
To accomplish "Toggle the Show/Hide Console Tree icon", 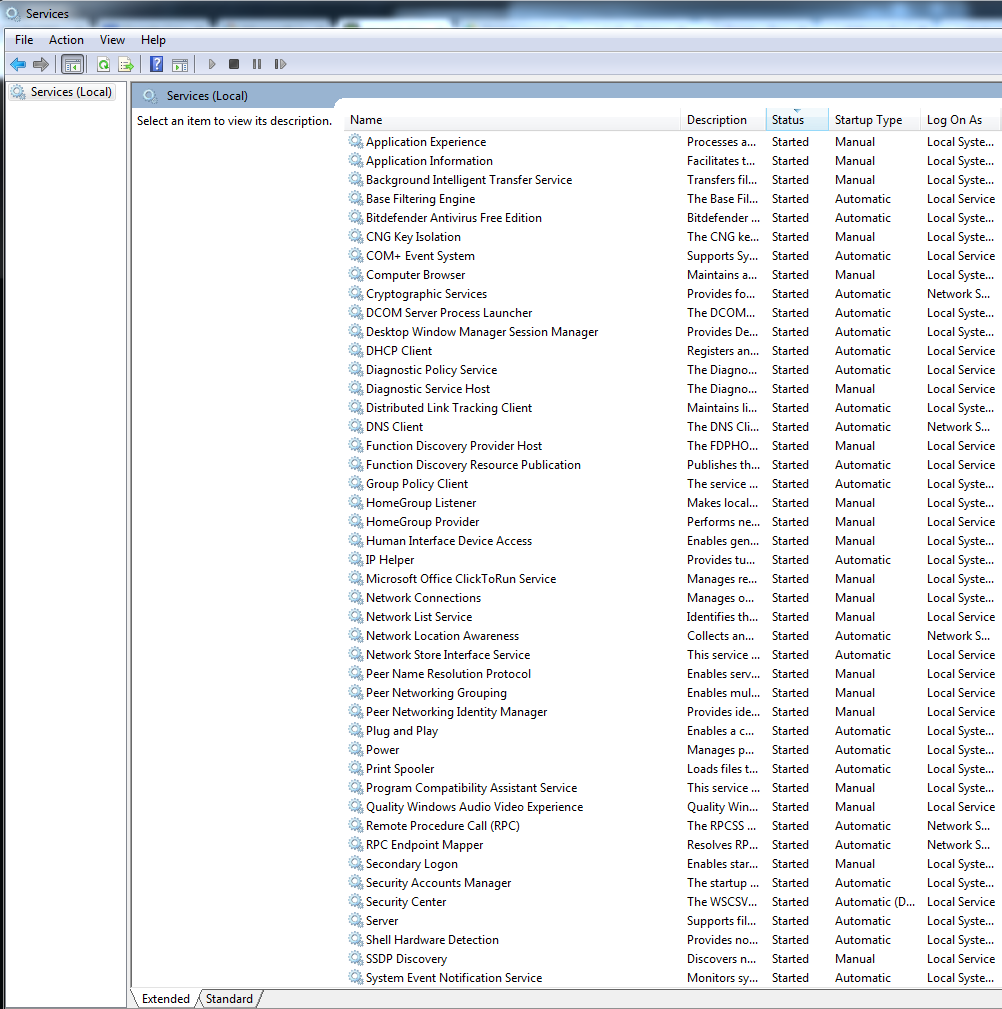I will (73, 64).
